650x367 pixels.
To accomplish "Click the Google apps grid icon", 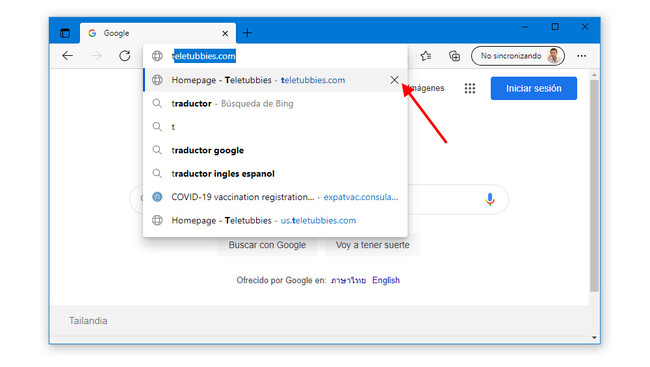I will [470, 88].
